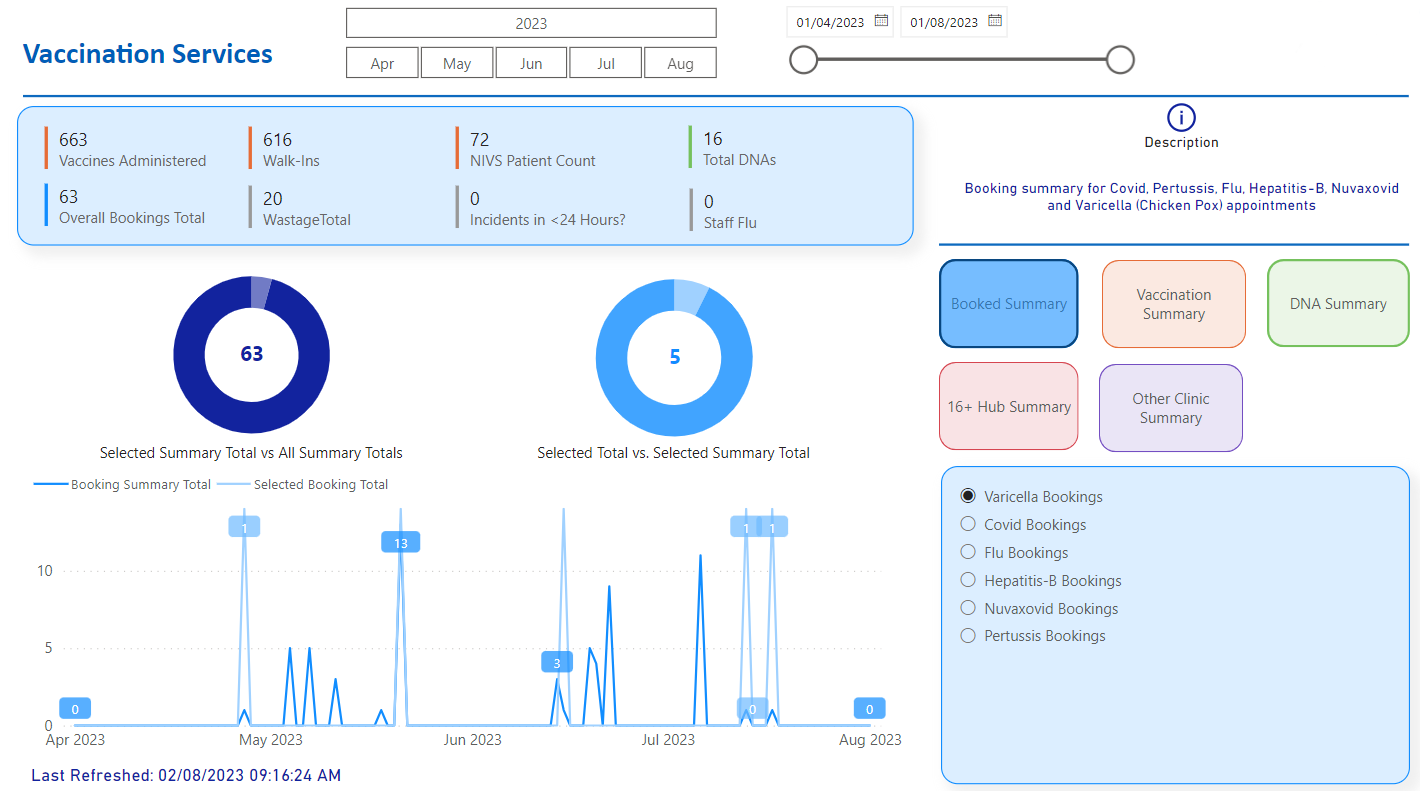This screenshot has height=791, width=1420.
Task: Open the end date calendar picker icon
Action: pos(995,21)
